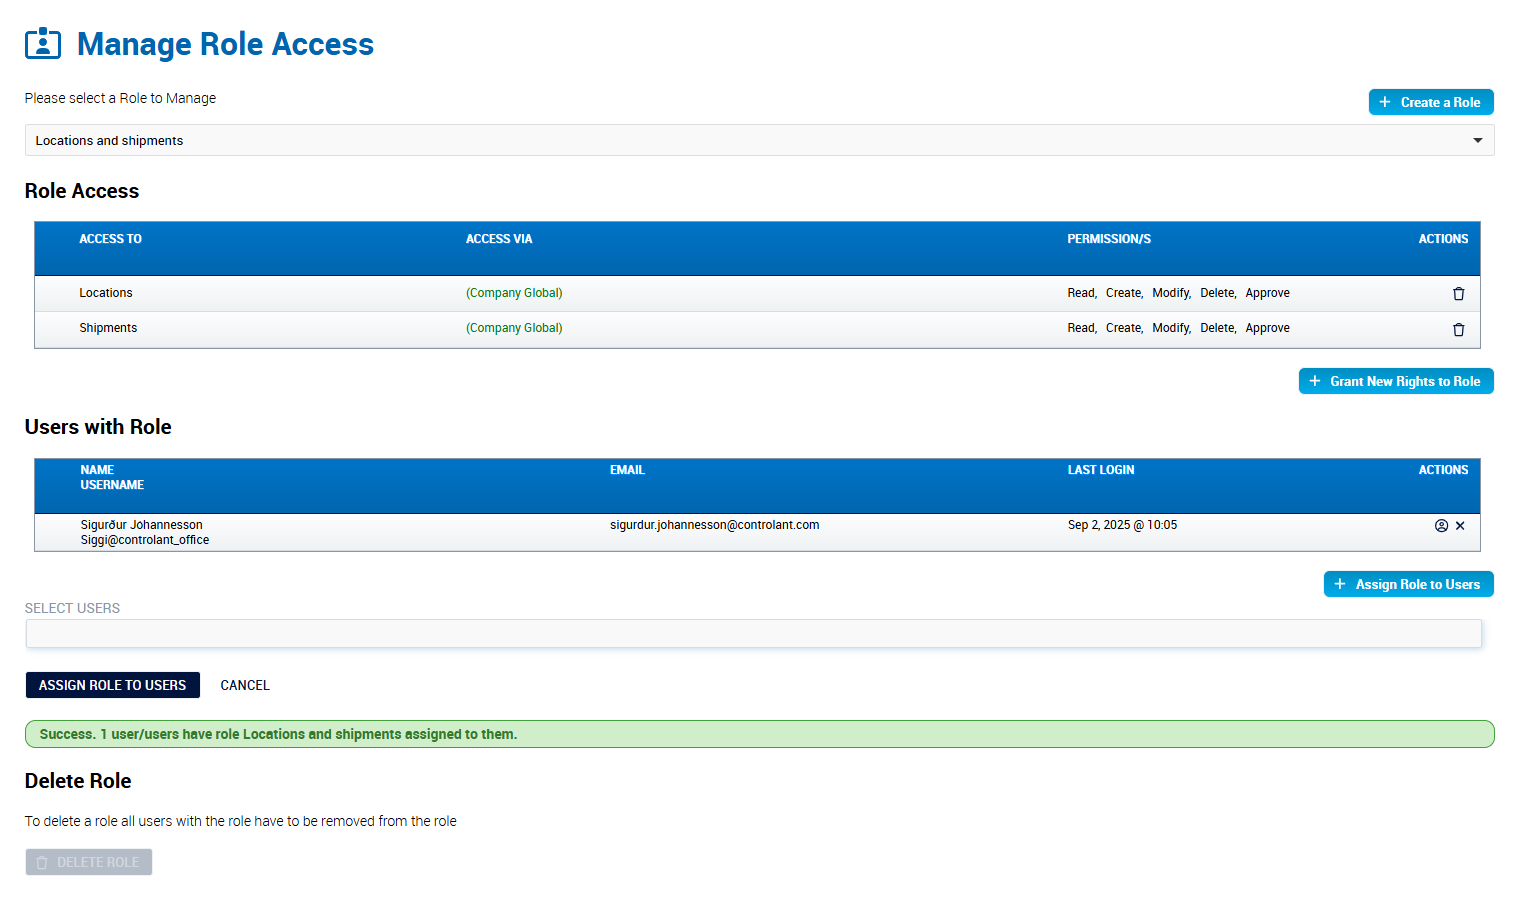Click the dropdown arrow on the role selector
The image size is (1535, 906).
click(1477, 140)
